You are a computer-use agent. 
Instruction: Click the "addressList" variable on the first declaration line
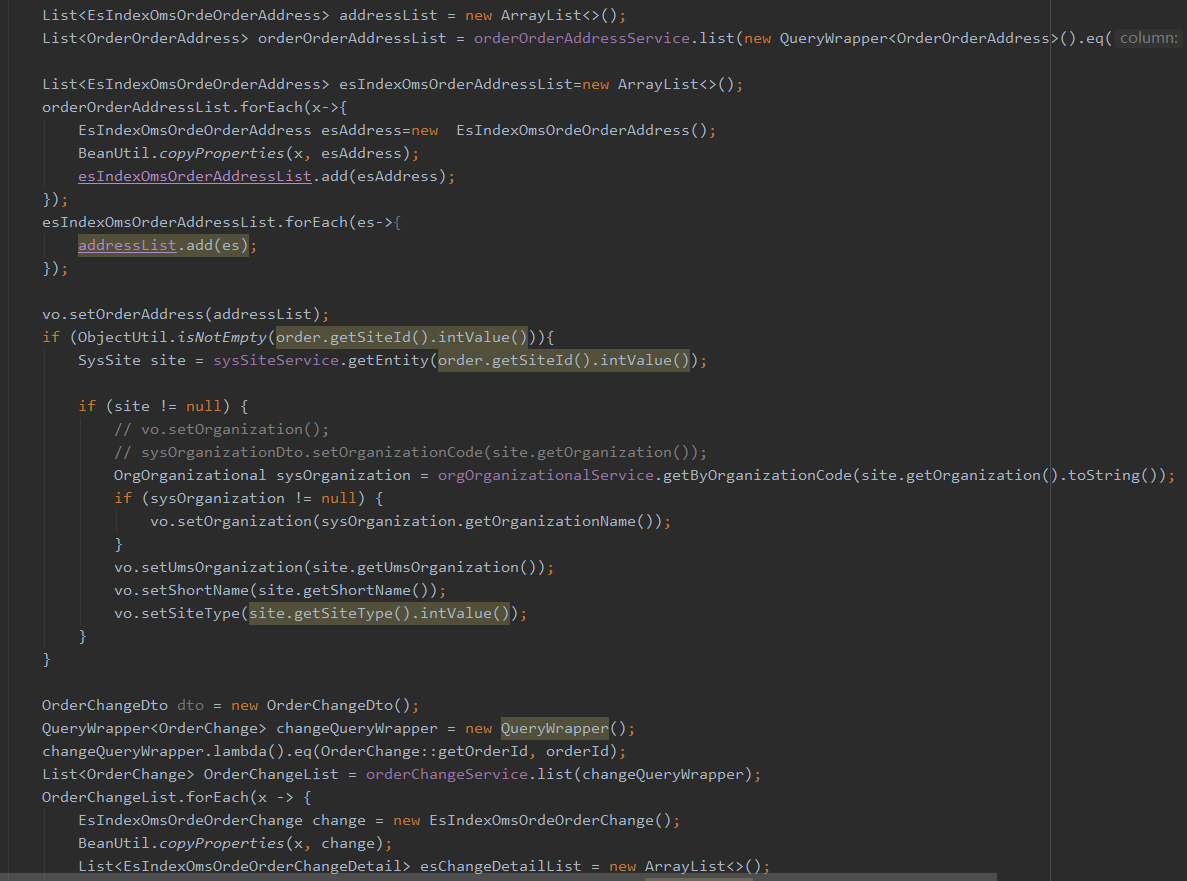point(388,15)
